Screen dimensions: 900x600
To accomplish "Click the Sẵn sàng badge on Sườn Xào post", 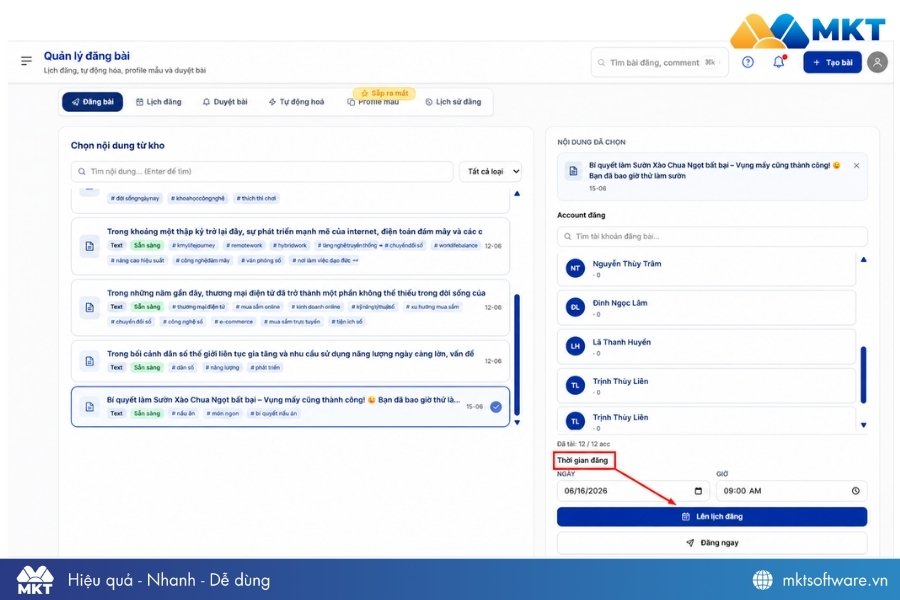I will pos(147,413).
